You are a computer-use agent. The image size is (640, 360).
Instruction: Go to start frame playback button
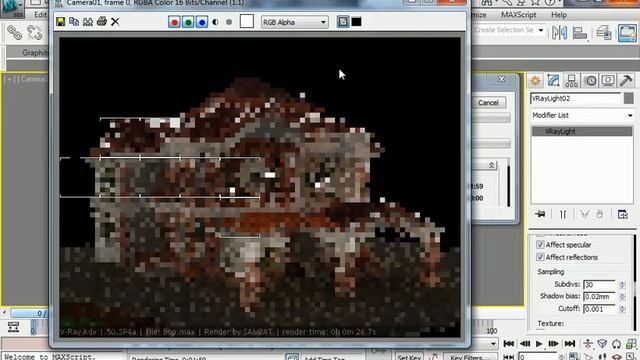[x=509, y=344]
